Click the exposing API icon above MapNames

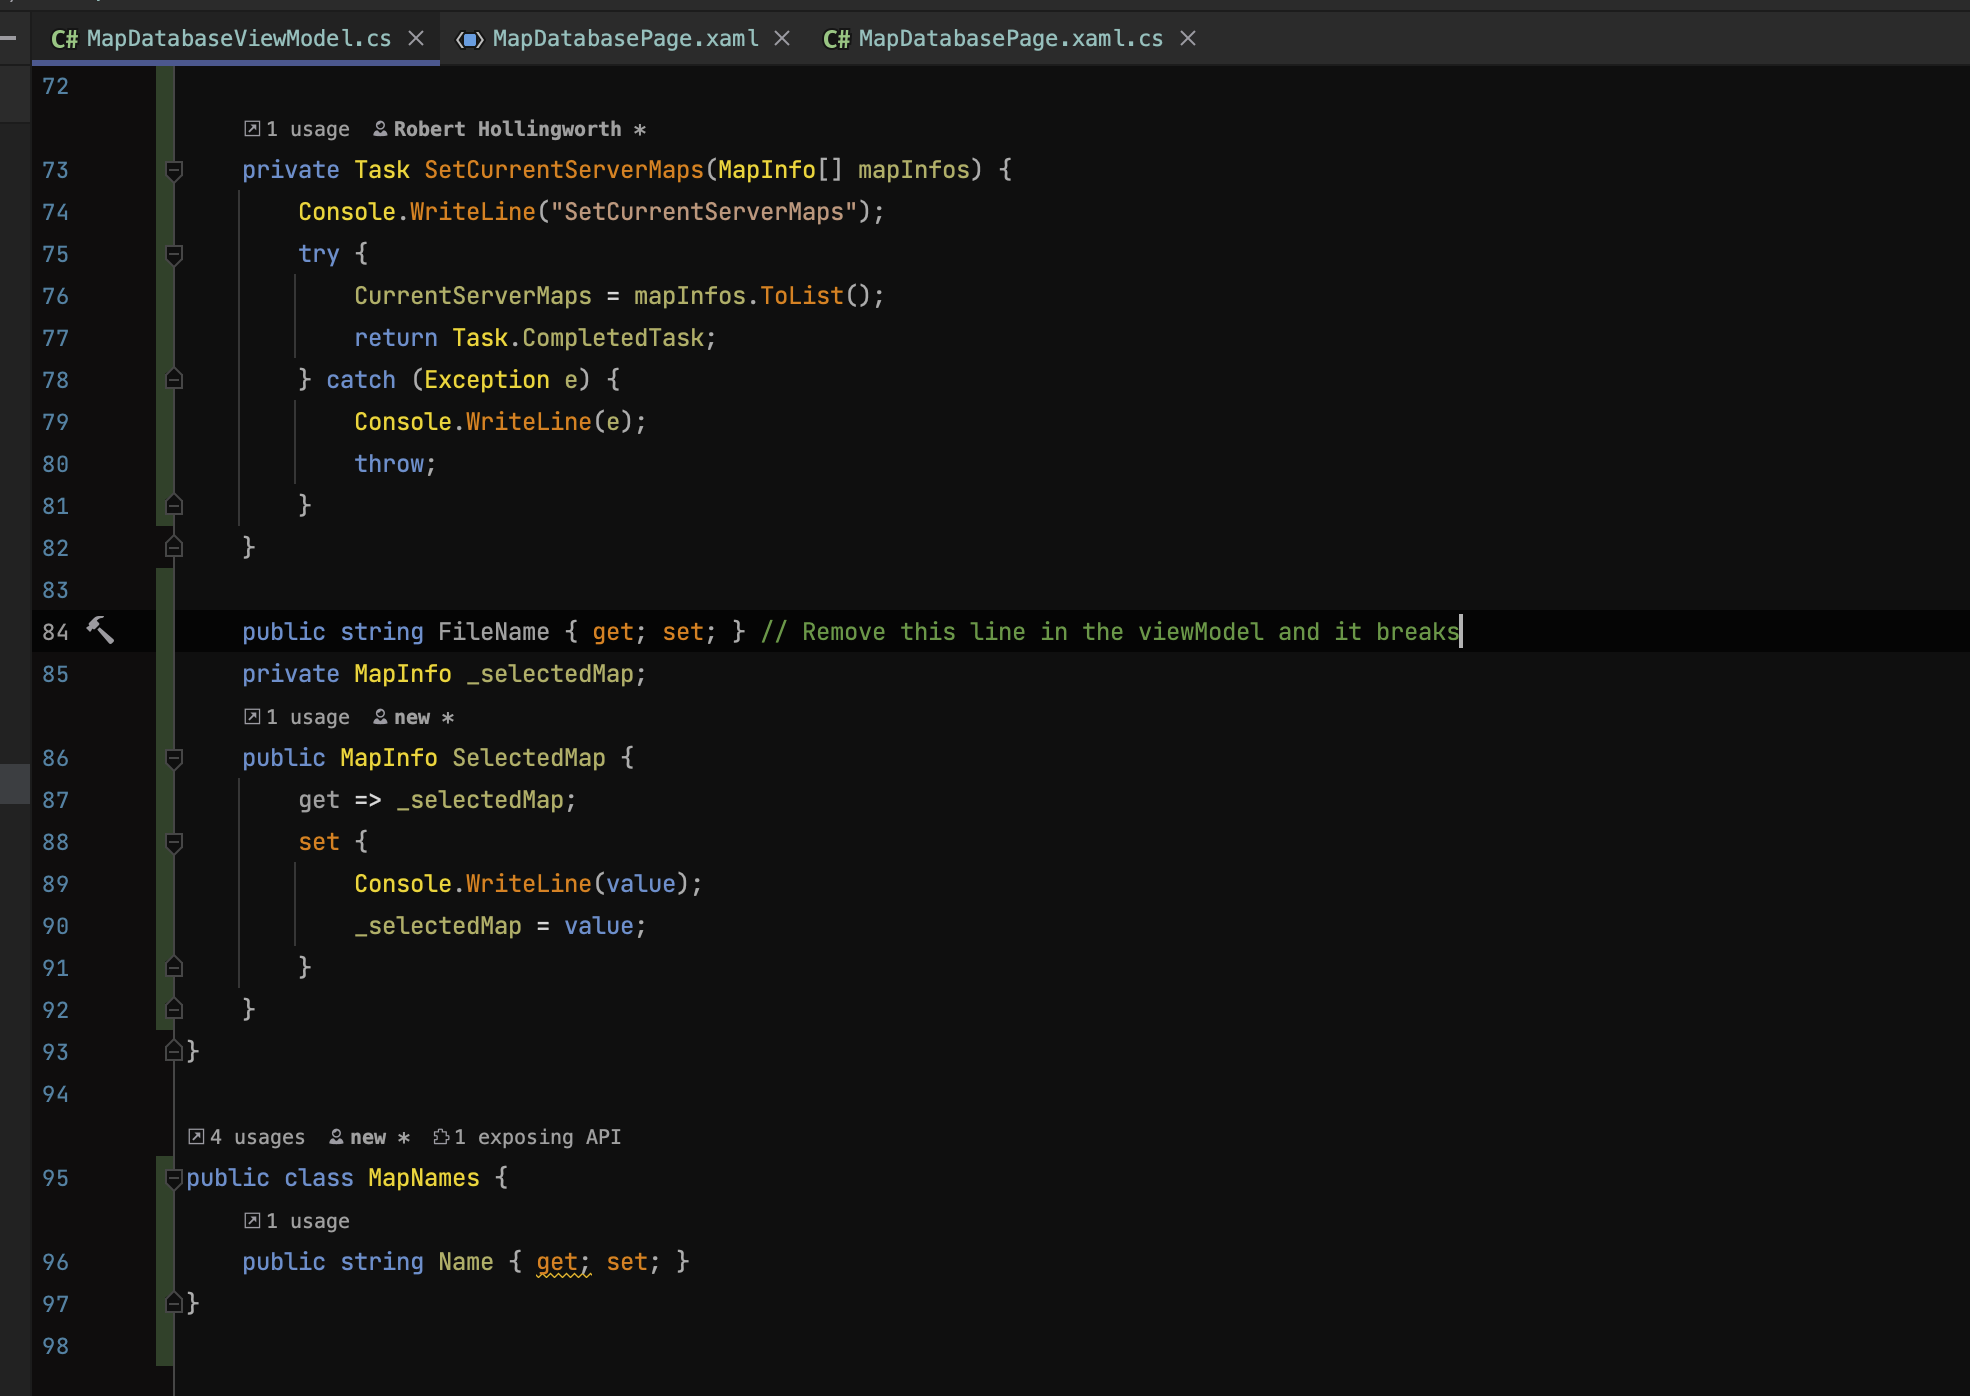point(441,1136)
